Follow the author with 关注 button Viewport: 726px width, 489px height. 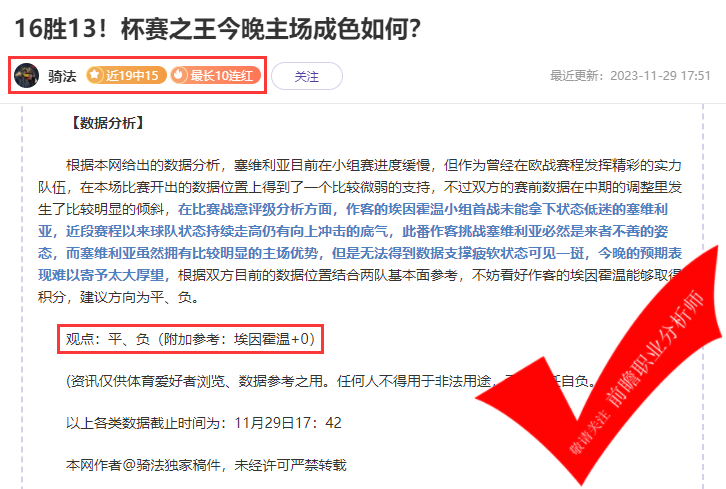307,76
